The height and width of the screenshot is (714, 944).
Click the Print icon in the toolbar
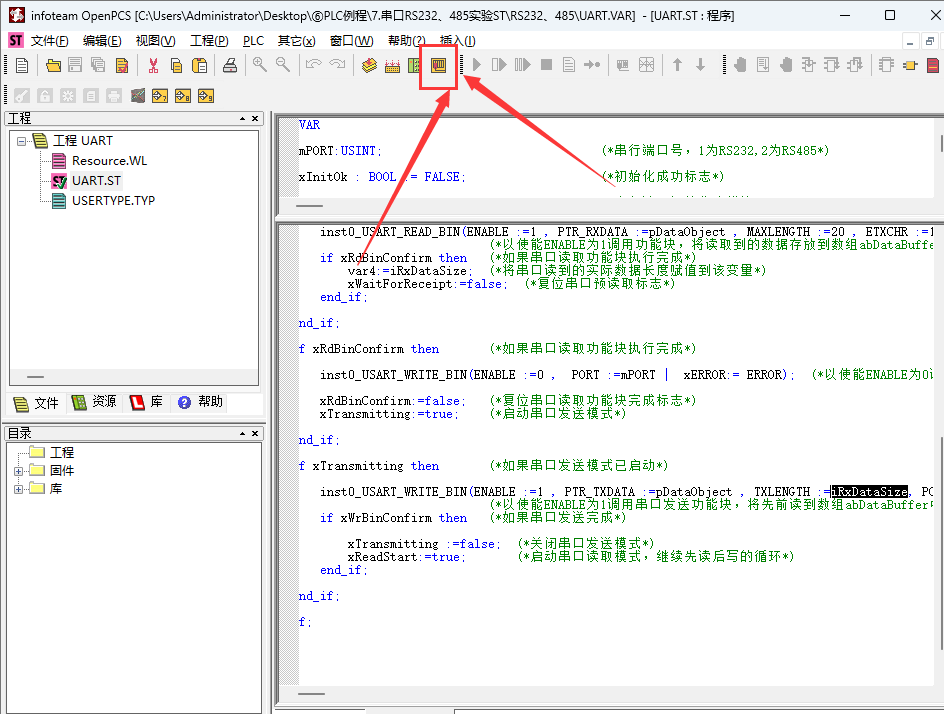click(x=230, y=65)
